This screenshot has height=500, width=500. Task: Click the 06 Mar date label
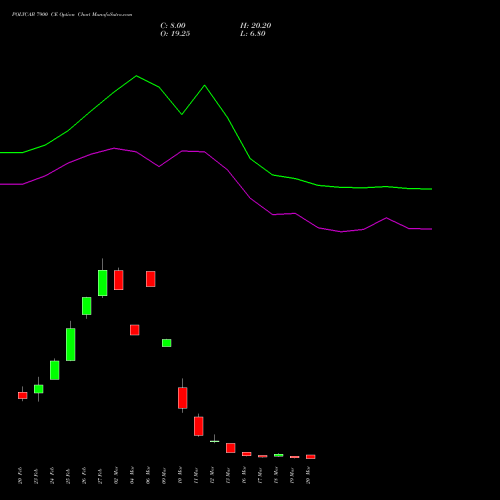coord(148,476)
